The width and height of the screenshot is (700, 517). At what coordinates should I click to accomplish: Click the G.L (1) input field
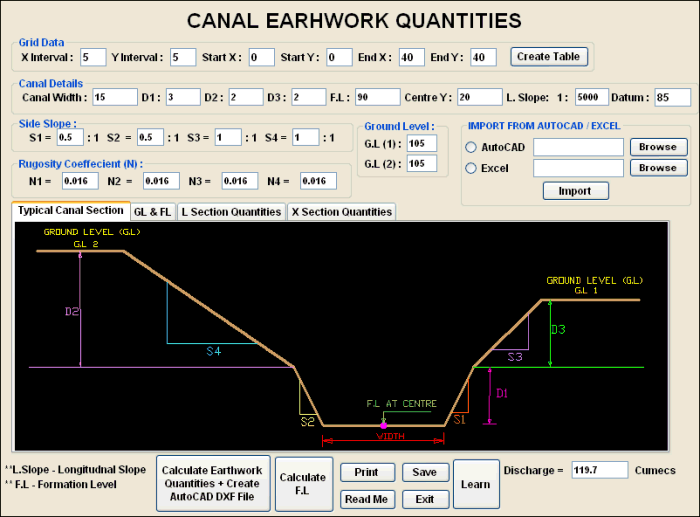pyautogui.click(x=421, y=143)
